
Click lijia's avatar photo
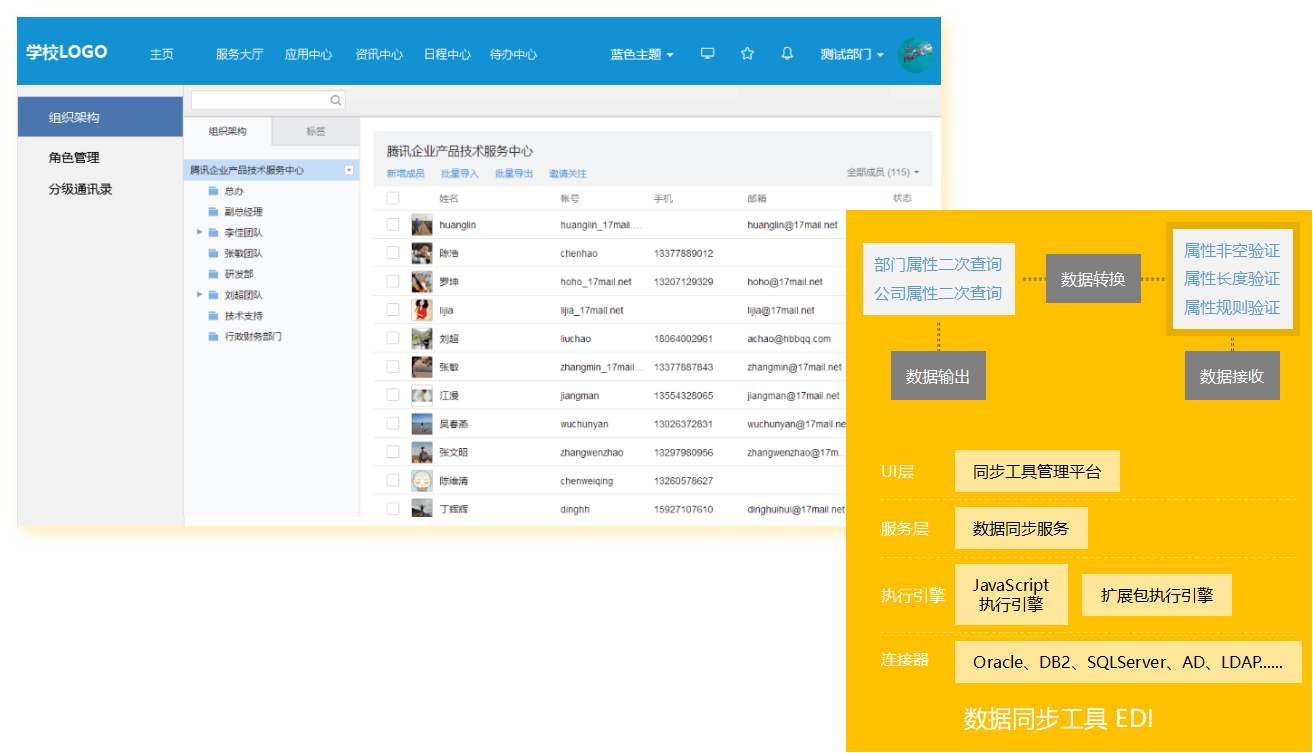pyautogui.click(x=422, y=310)
